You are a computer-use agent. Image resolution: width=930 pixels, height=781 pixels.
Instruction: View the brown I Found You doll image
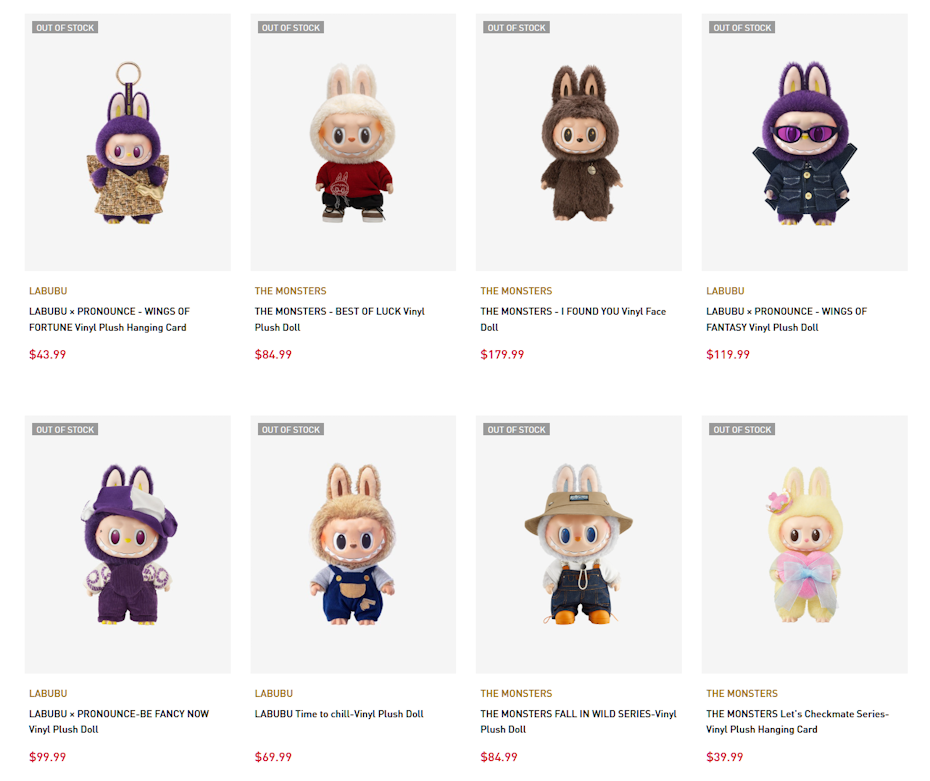pos(579,143)
